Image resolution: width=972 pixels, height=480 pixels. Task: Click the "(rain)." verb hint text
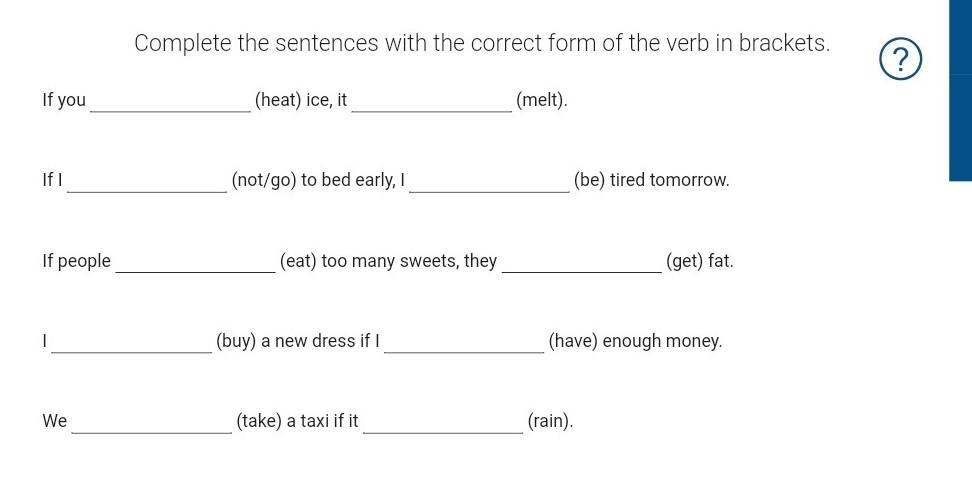click(550, 421)
